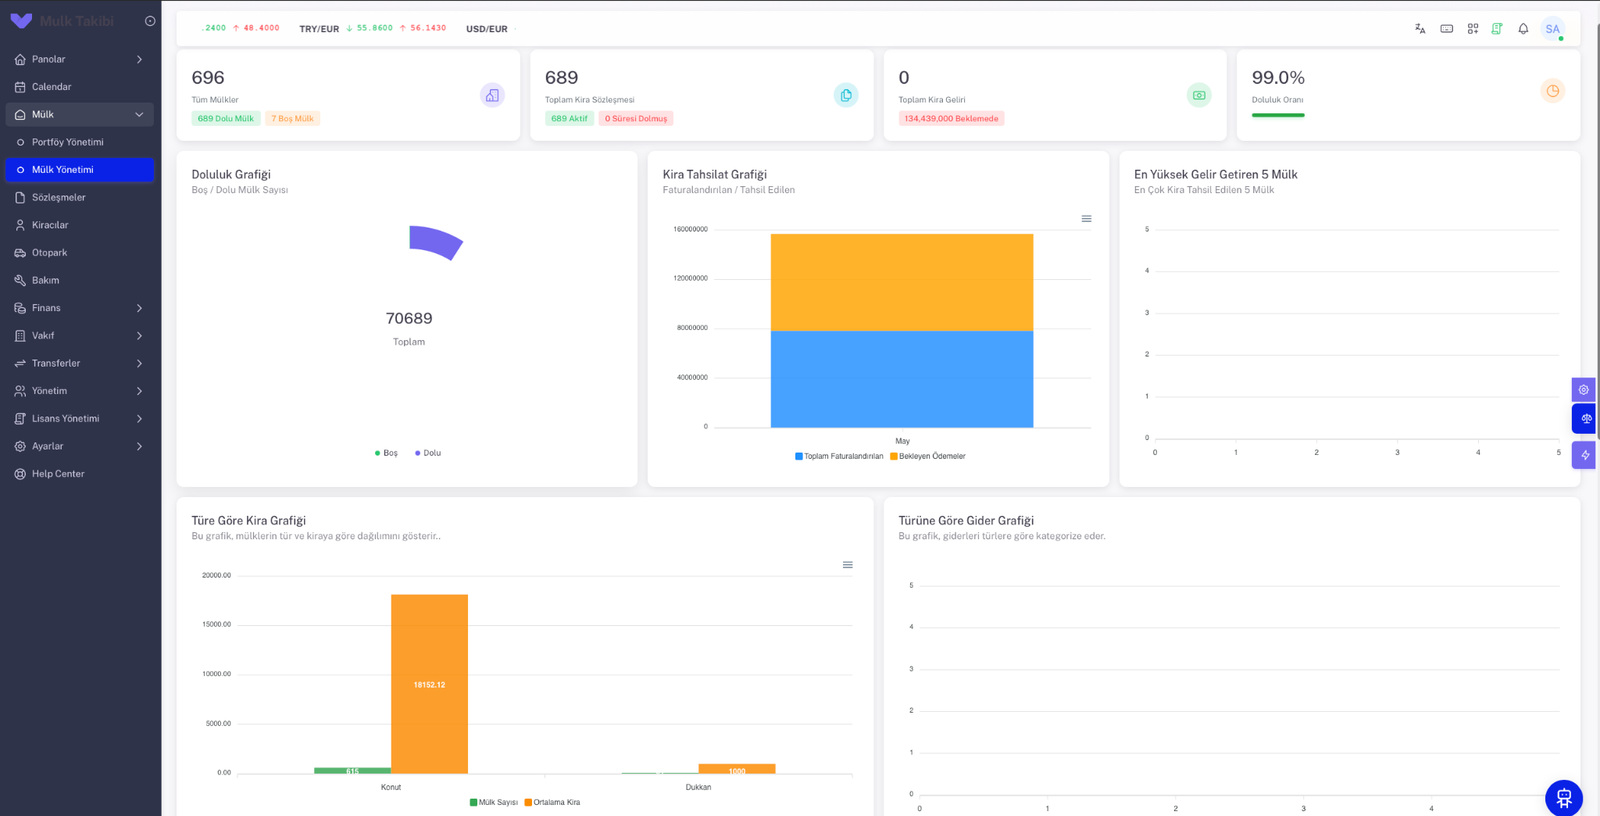Select Mülk Yönetimi submenu item
This screenshot has width=1600, height=816.
click(80, 170)
